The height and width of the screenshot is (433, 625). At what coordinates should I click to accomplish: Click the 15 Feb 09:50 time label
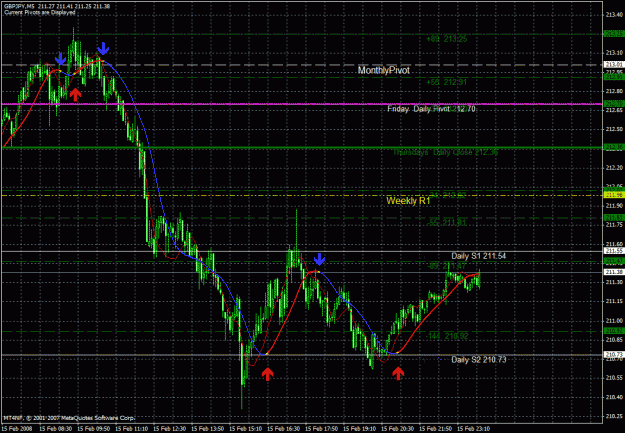tap(93, 429)
